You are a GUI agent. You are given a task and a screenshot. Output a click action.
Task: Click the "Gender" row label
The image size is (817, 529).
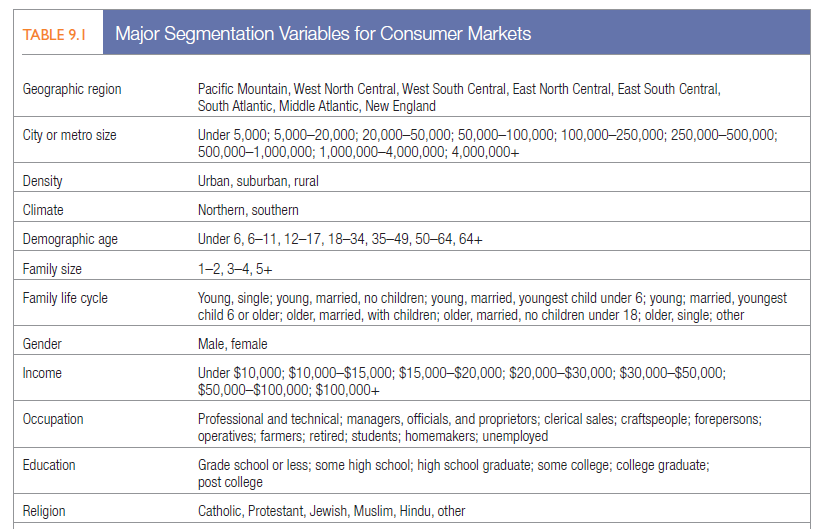(42, 343)
